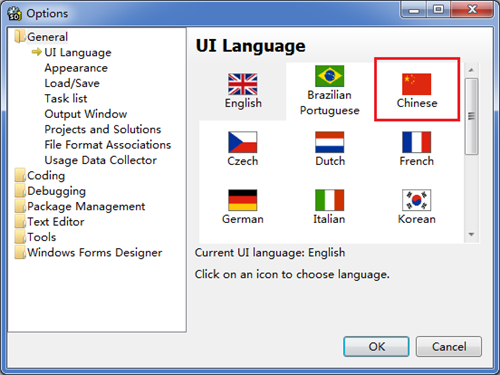
Task: Expand the Debugging folder
Action: pyautogui.click(x=20, y=191)
